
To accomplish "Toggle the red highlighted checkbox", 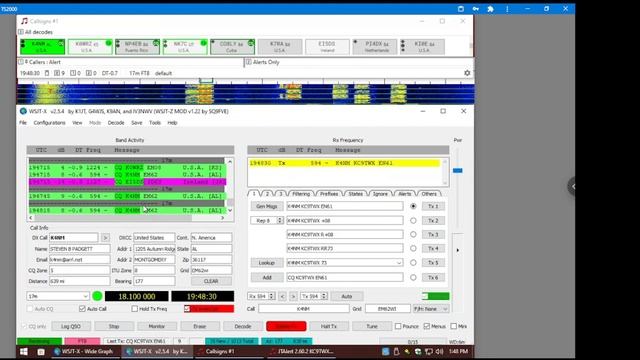I will pos(187,309).
